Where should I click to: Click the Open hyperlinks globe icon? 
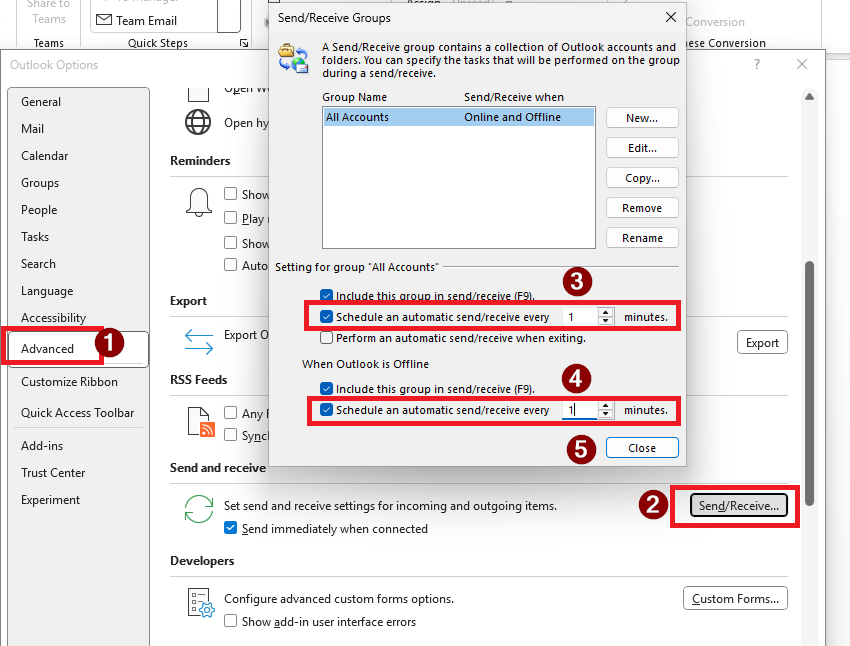point(198,122)
